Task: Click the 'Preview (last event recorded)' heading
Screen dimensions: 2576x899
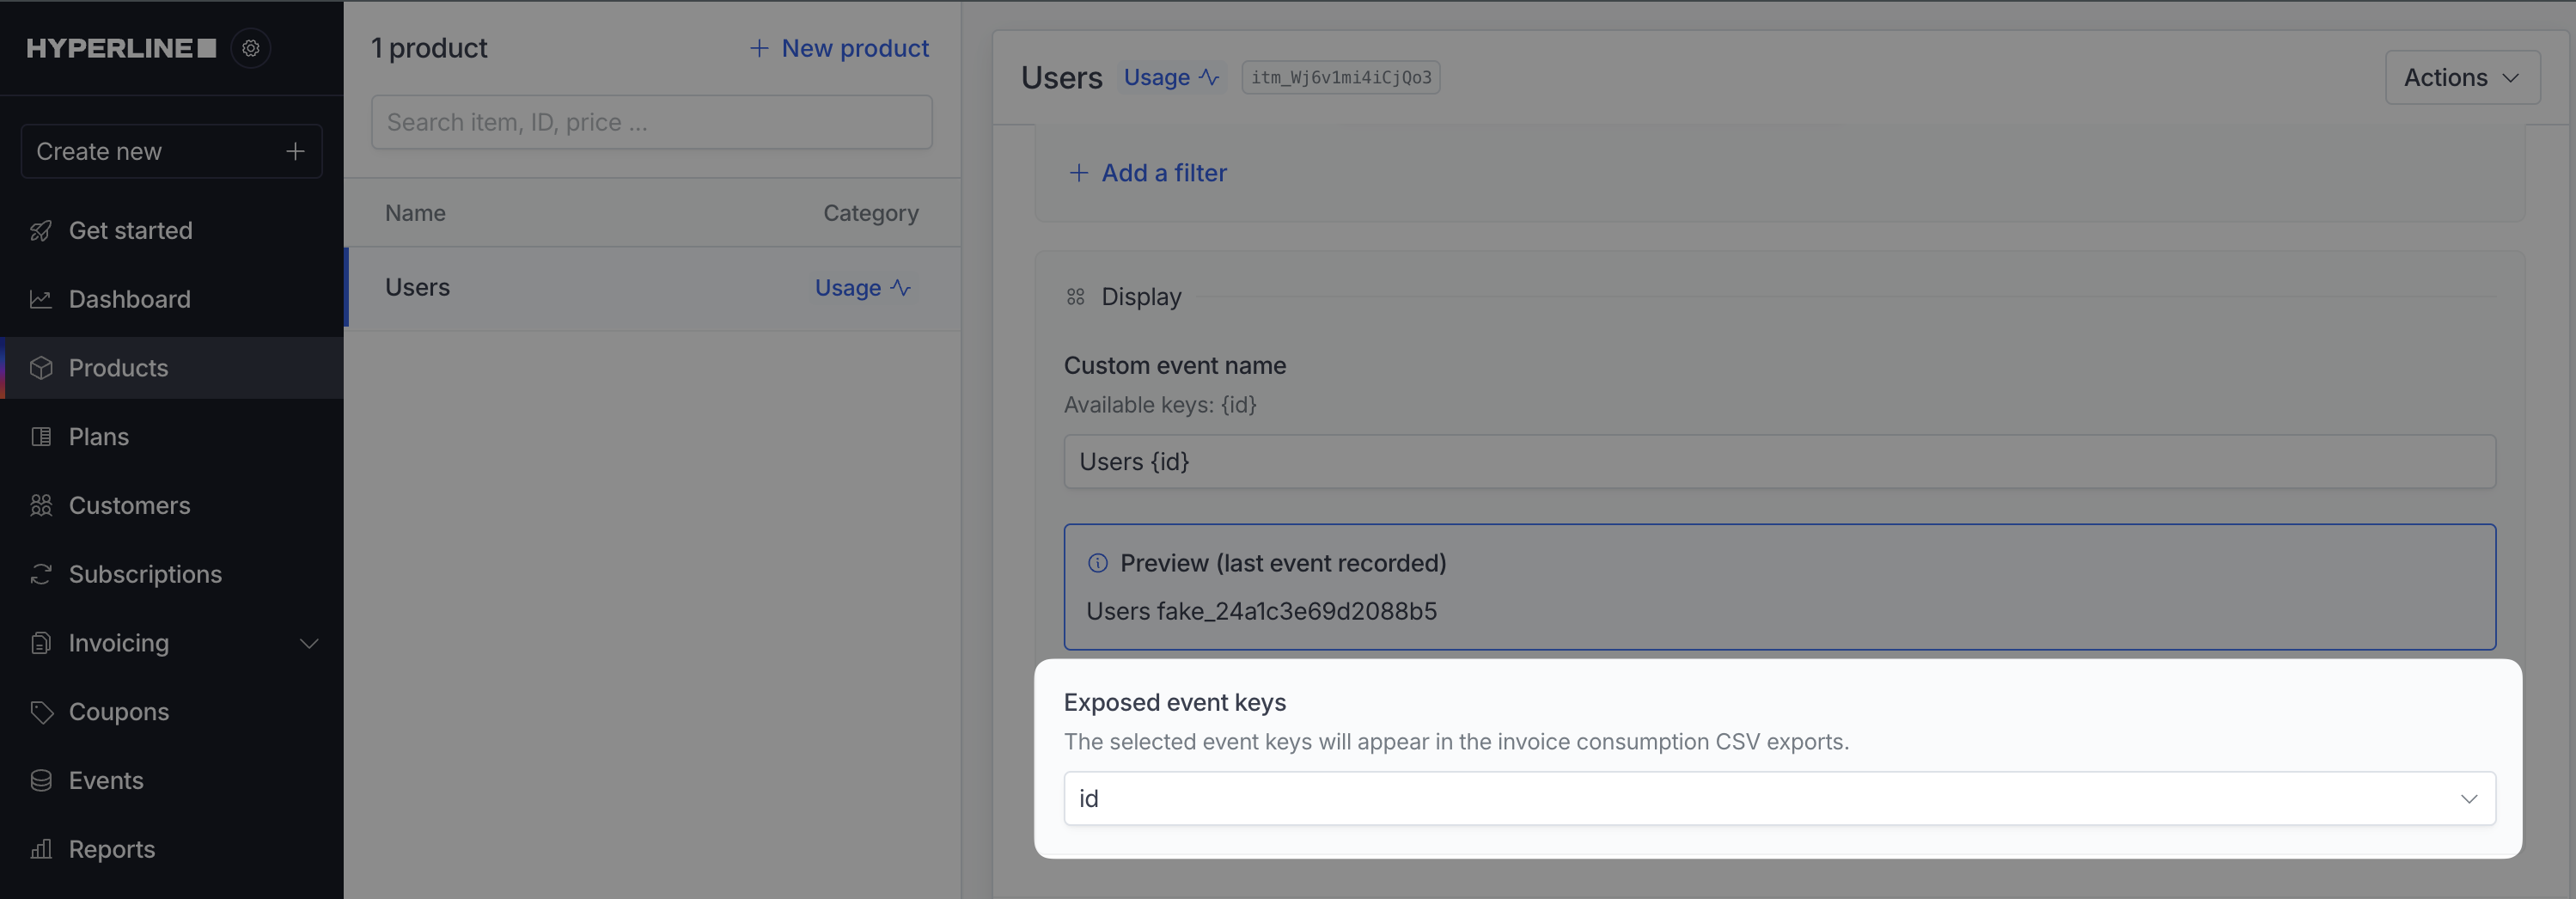Action: (1282, 563)
